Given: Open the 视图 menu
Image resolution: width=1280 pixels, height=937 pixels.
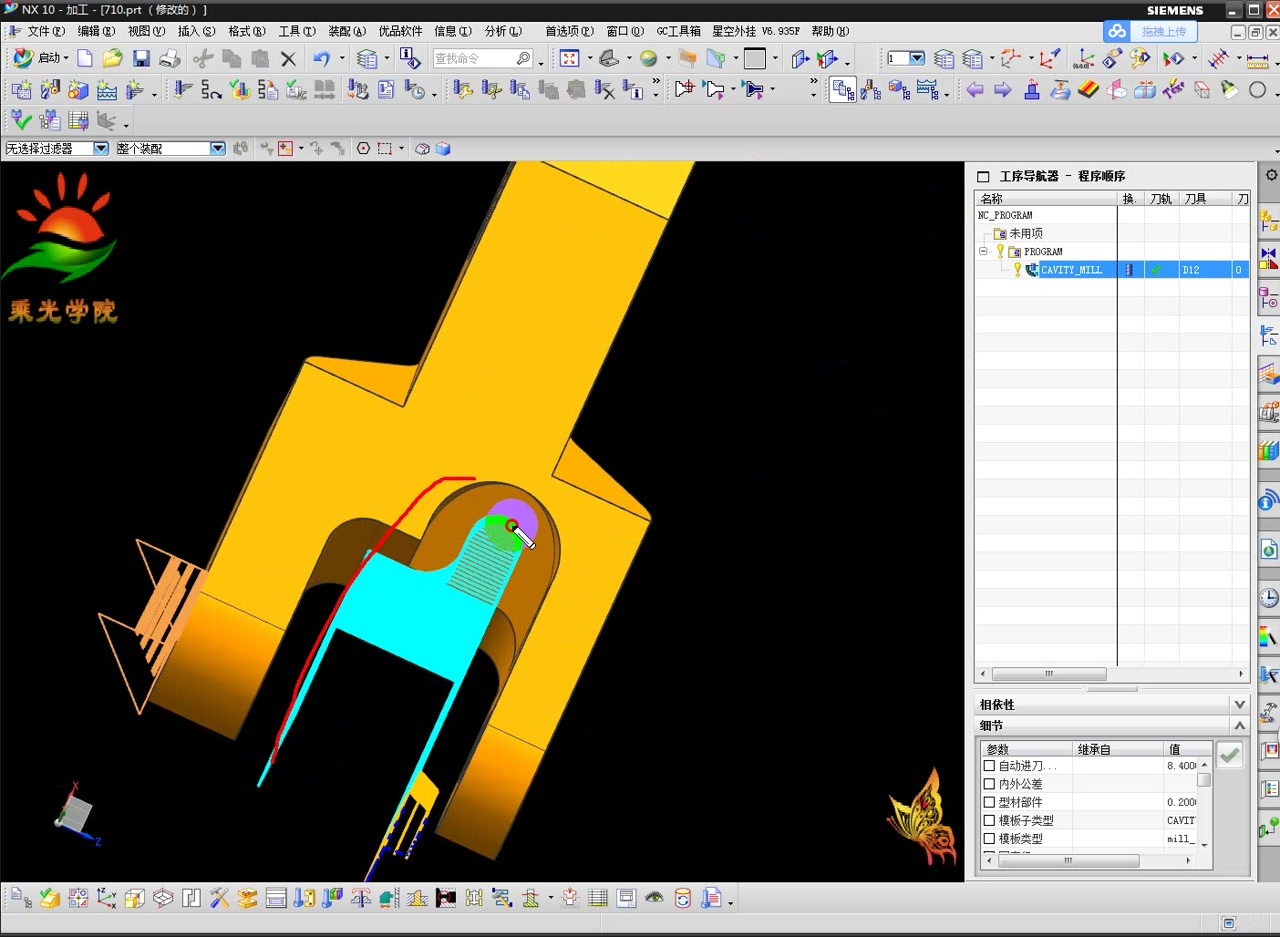Looking at the screenshot, I should [146, 31].
